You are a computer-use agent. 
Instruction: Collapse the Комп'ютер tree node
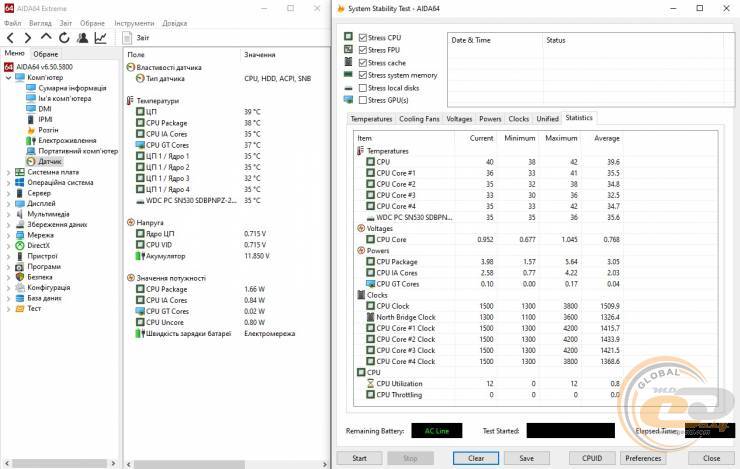pos(8,77)
